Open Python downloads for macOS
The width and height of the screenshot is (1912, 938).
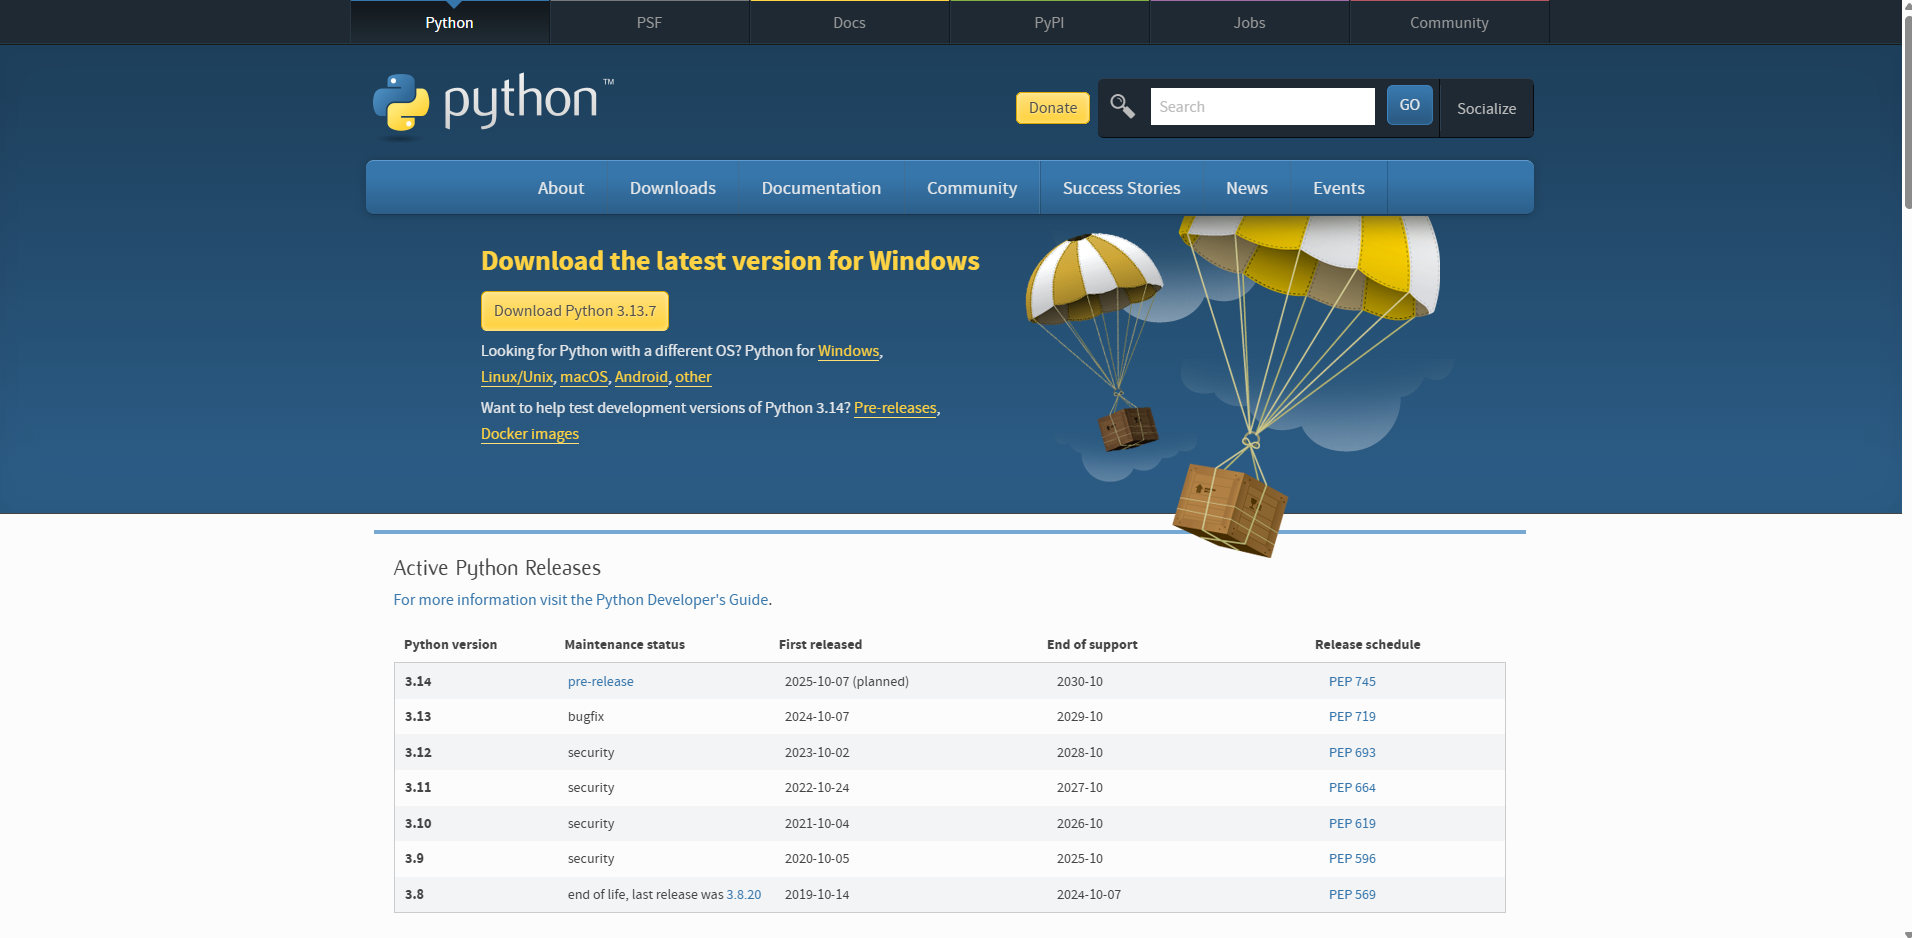point(583,377)
